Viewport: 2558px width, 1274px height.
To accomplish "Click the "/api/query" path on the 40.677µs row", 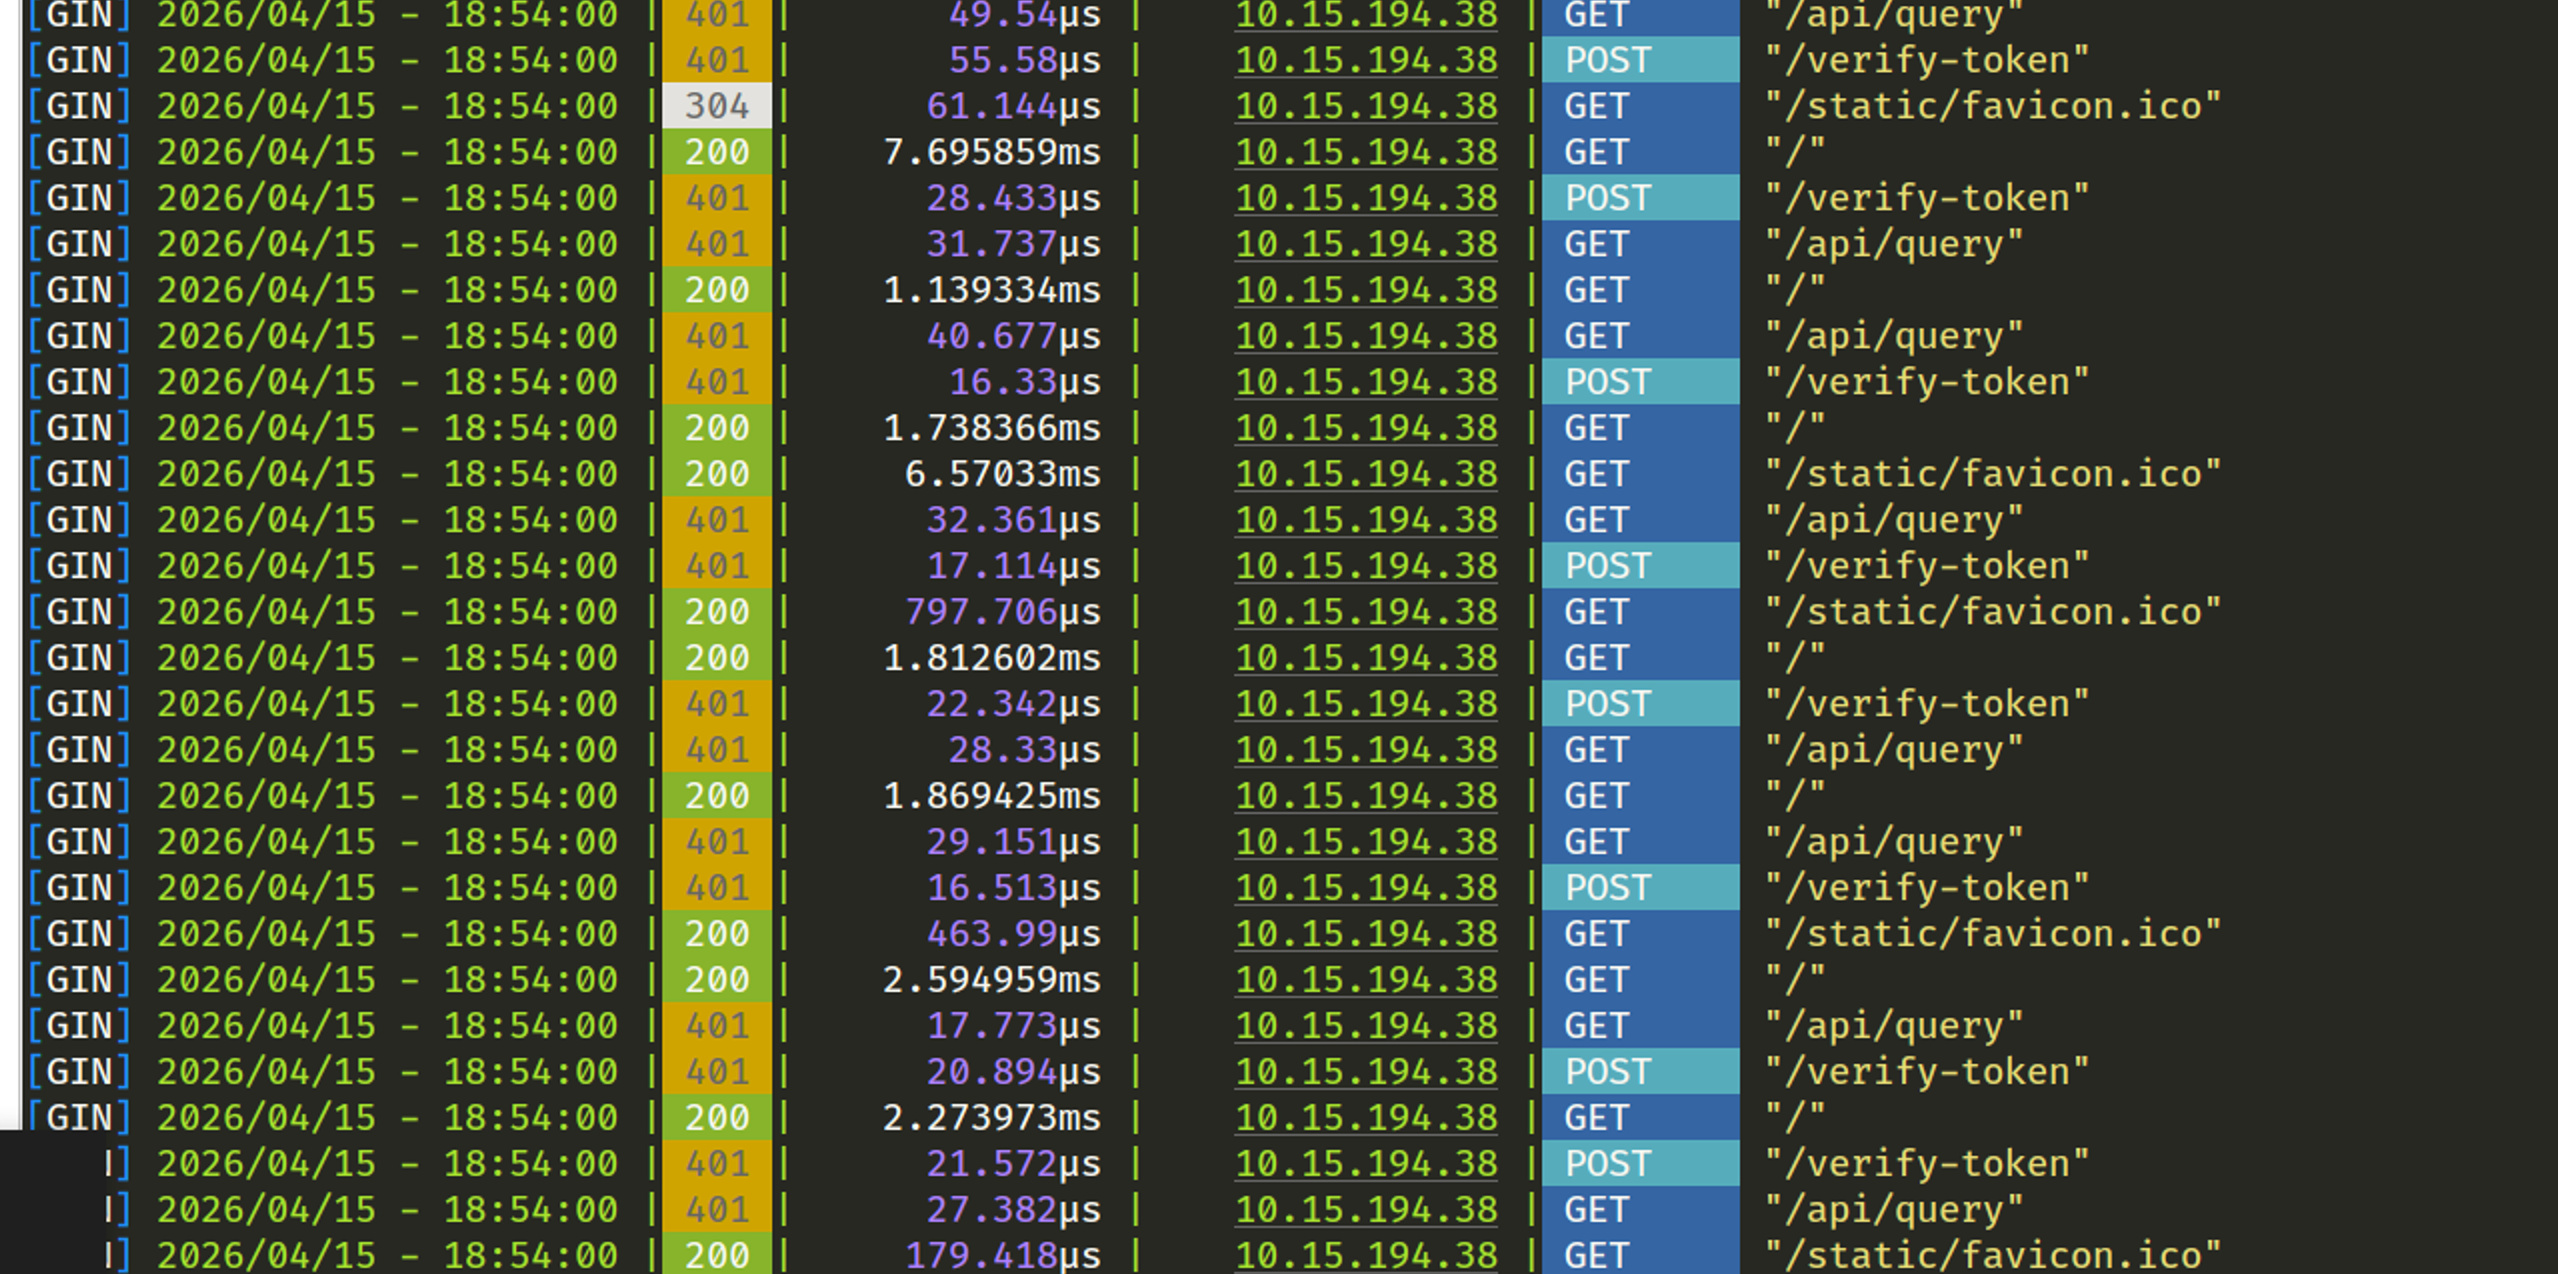I will pyautogui.click(x=1893, y=336).
